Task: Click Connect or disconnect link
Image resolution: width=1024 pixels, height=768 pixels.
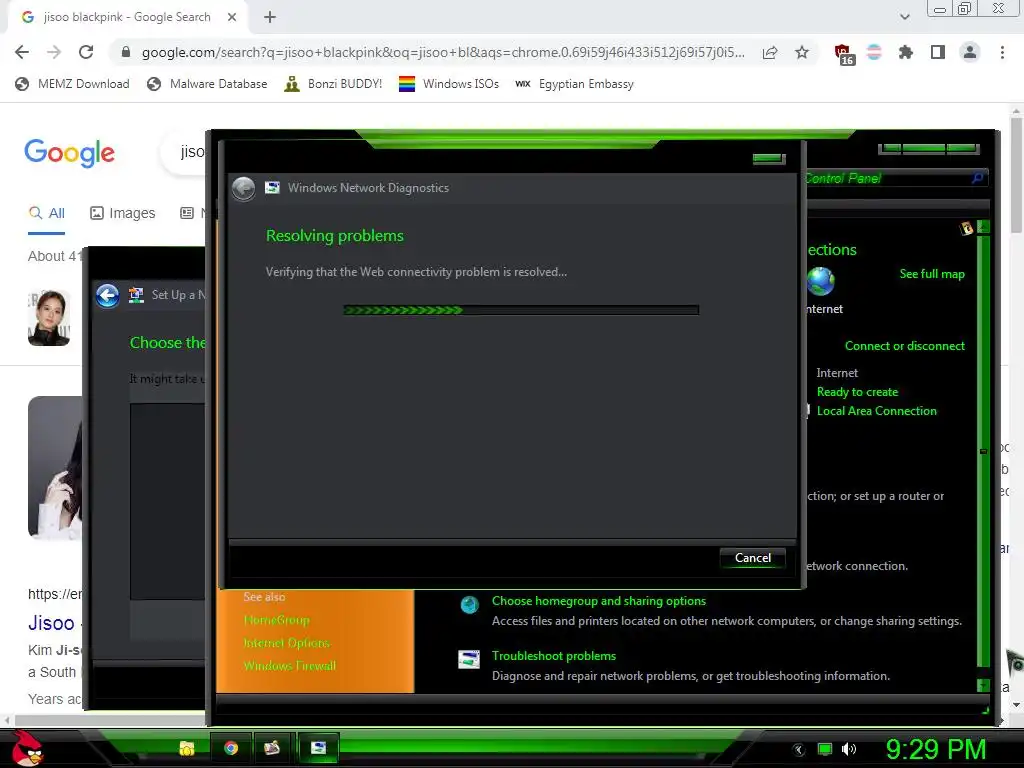Action: pyautogui.click(x=904, y=345)
